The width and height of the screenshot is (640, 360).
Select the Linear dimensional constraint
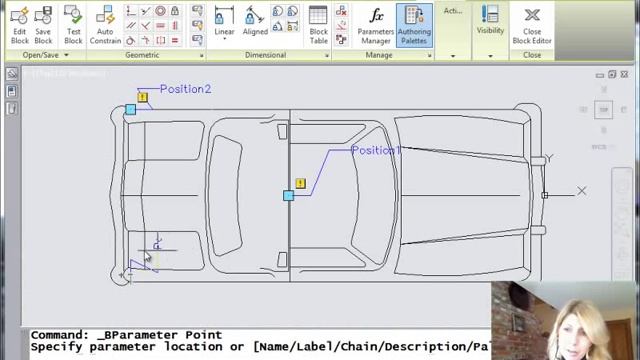click(224, 20)
